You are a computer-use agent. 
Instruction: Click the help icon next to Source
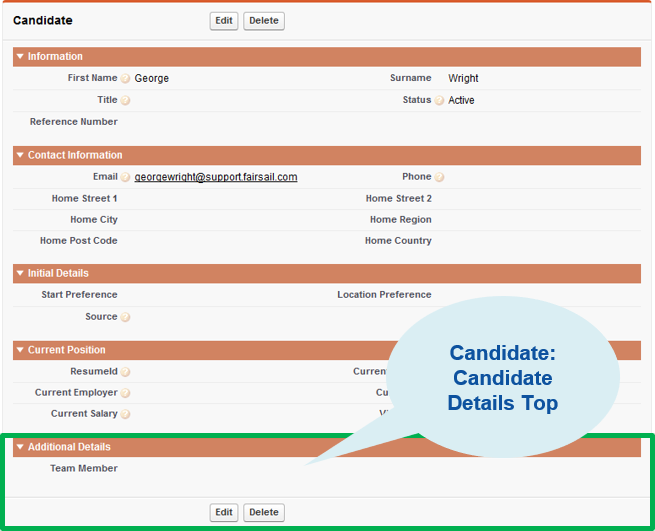[126, 318]
